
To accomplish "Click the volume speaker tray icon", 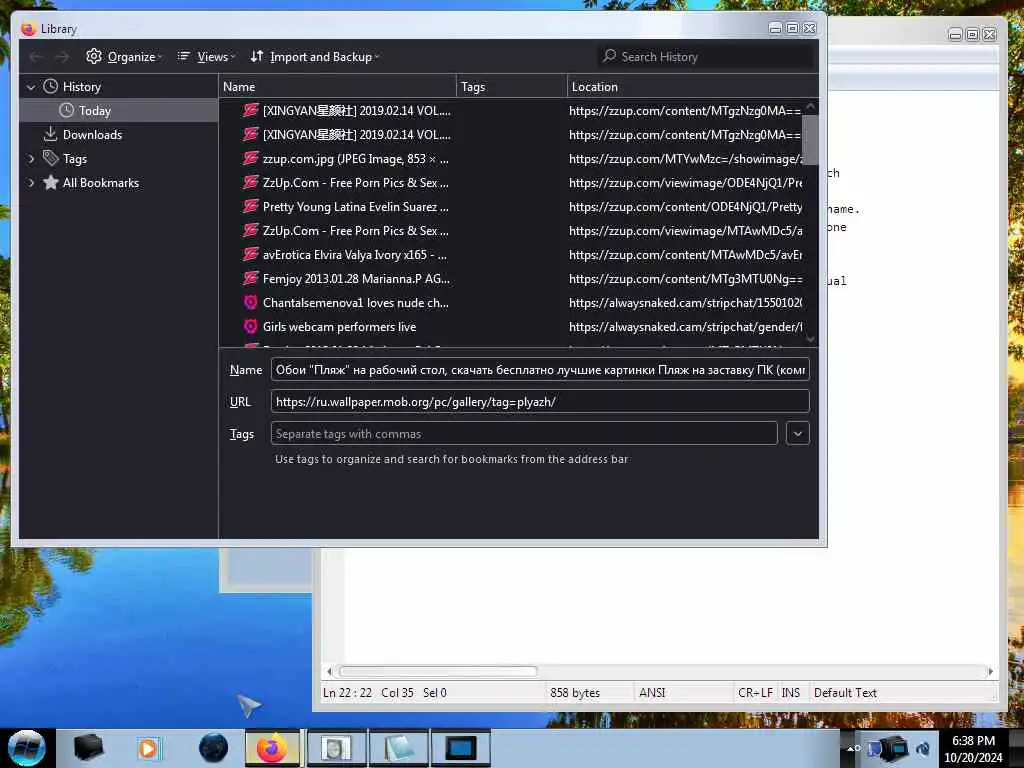I will (922, 749).
